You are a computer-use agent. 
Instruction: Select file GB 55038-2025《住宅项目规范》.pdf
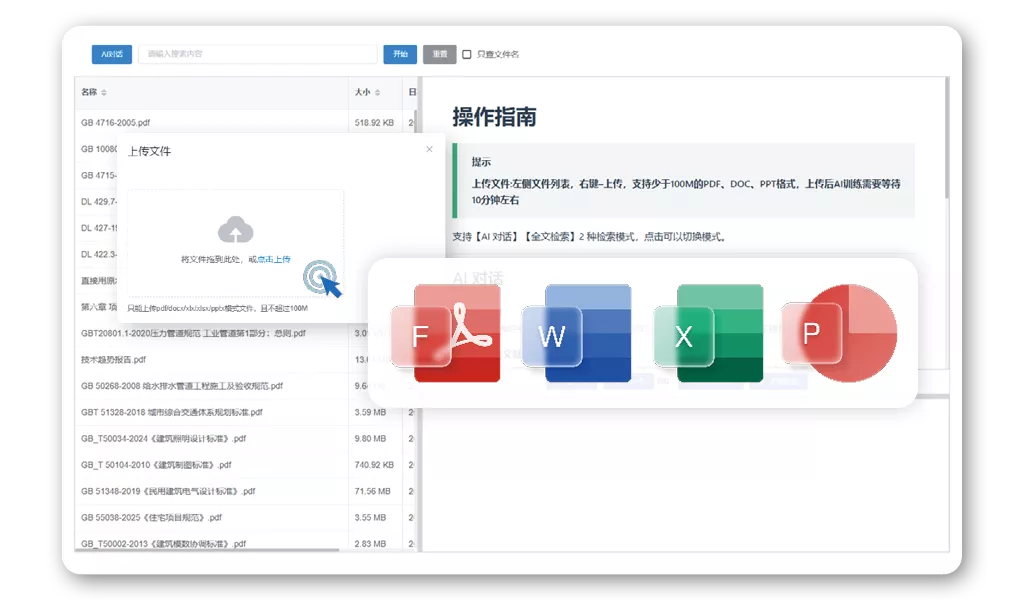coord(152,518)
